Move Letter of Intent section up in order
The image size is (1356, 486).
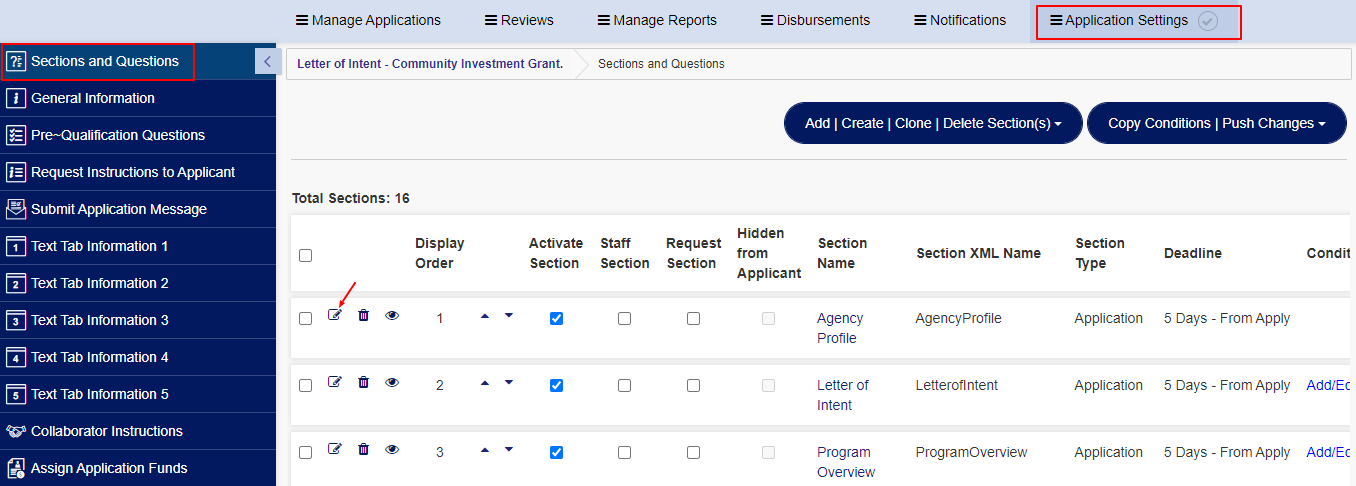click(x=485, y=382)
